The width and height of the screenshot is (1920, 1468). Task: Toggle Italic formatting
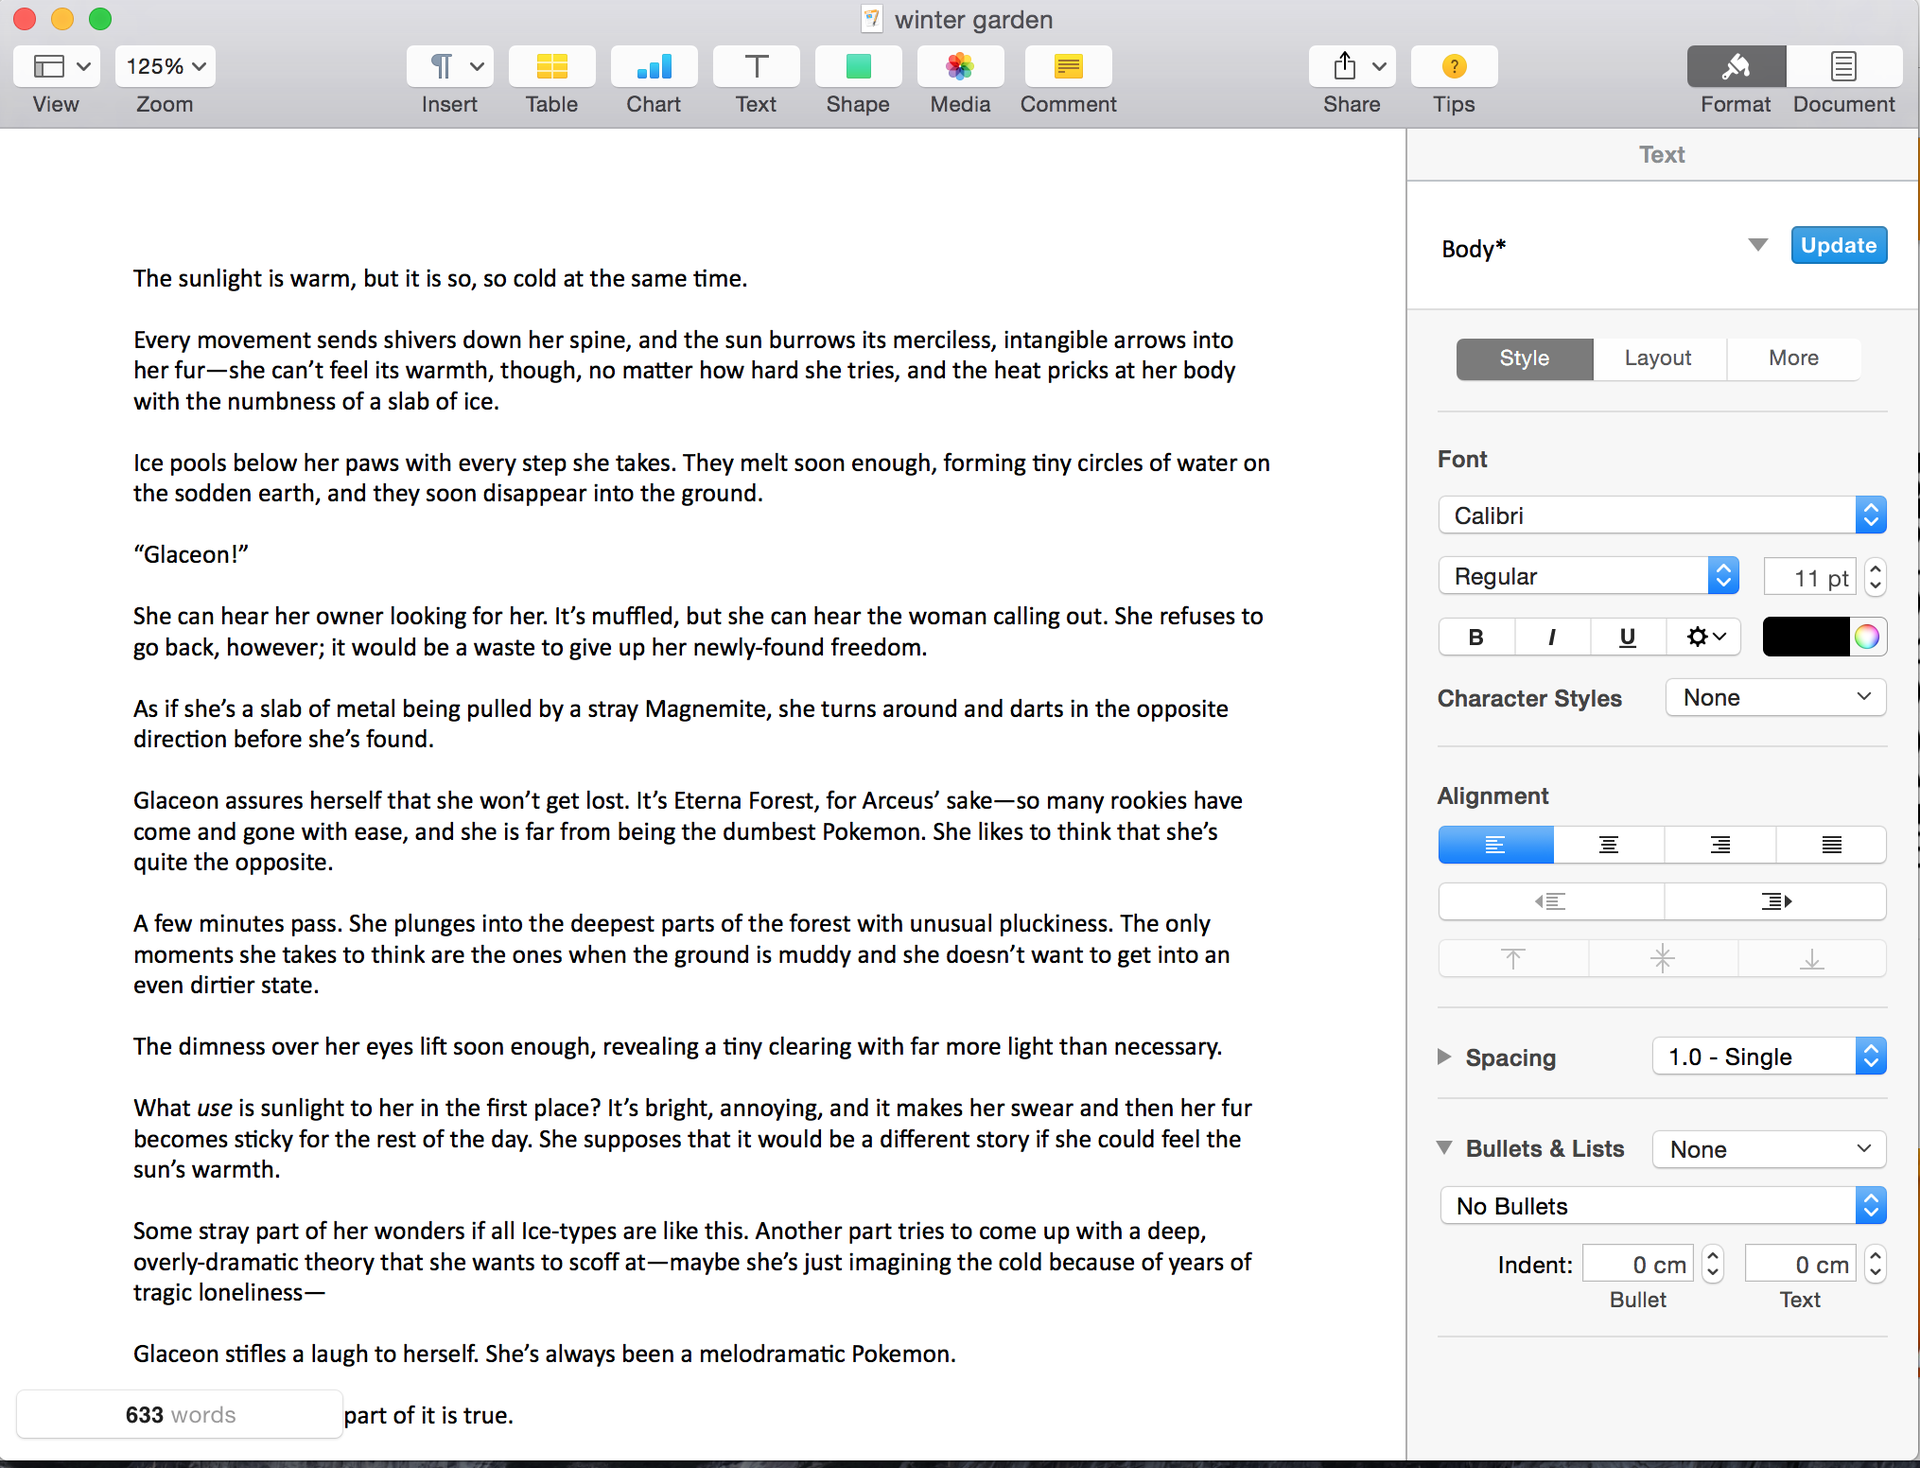point(1552,637)
